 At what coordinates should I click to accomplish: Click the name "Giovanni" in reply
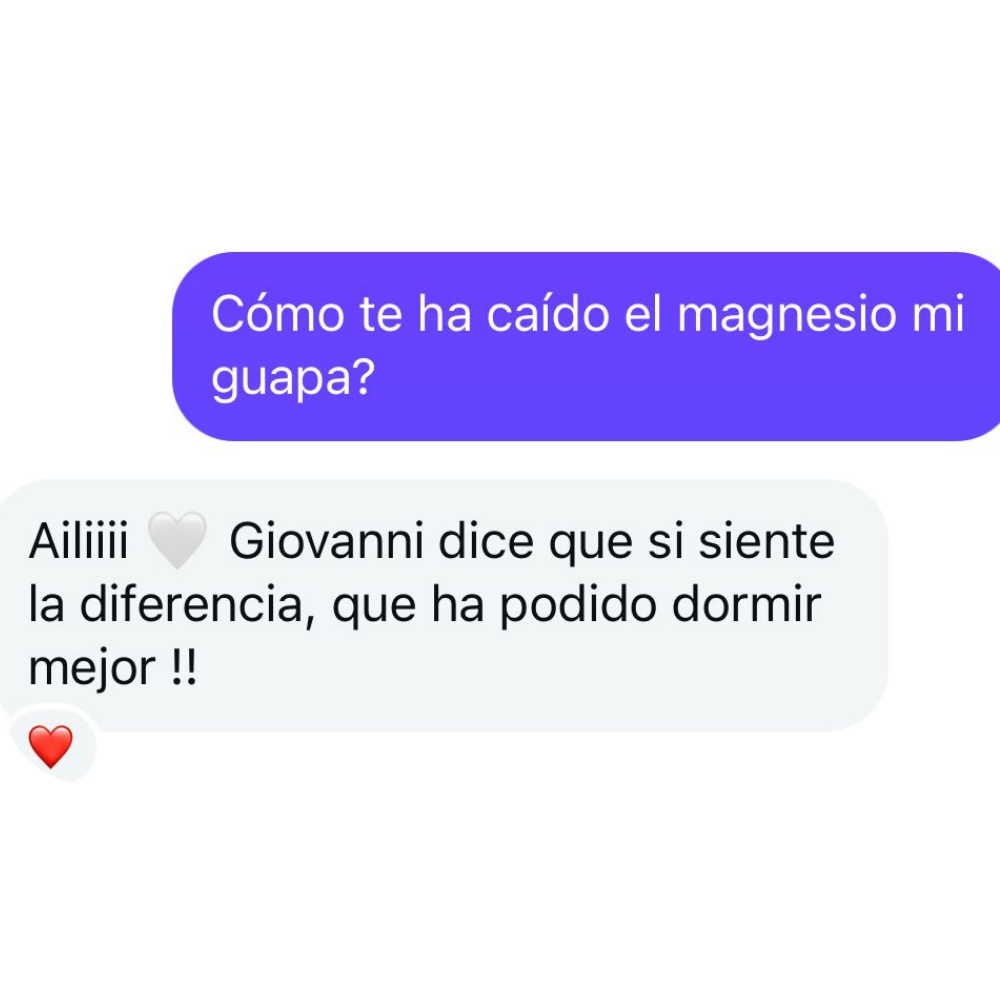tap(327, 541)
